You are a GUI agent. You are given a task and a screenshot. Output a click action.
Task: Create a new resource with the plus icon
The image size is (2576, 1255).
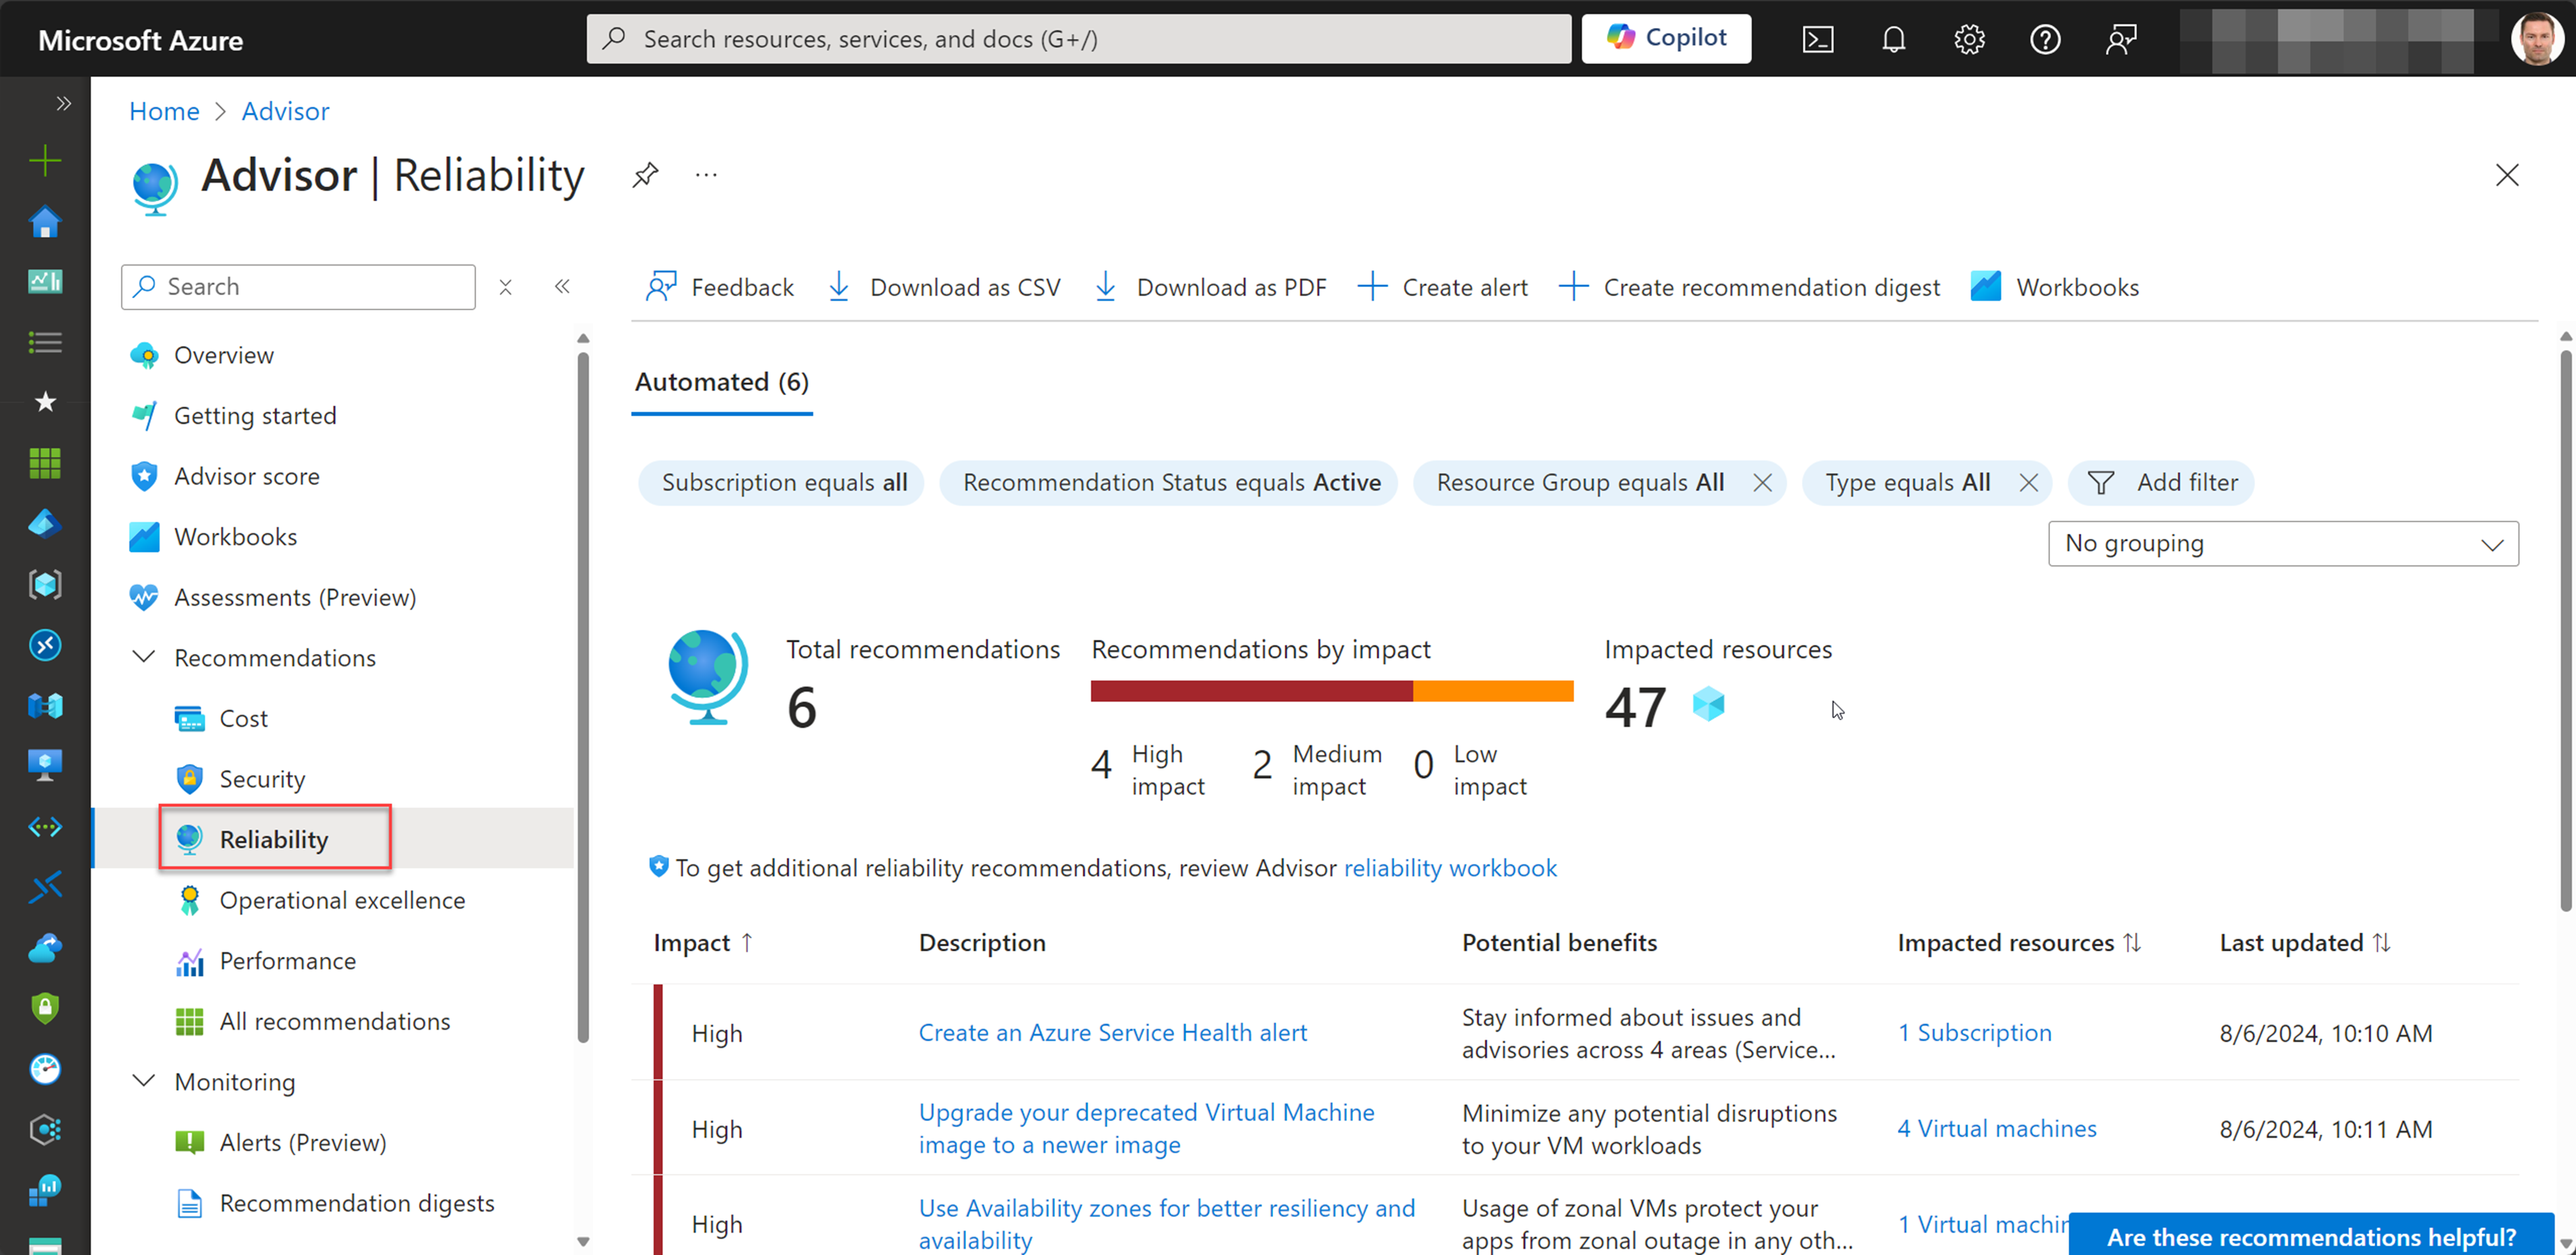point(45,160)
